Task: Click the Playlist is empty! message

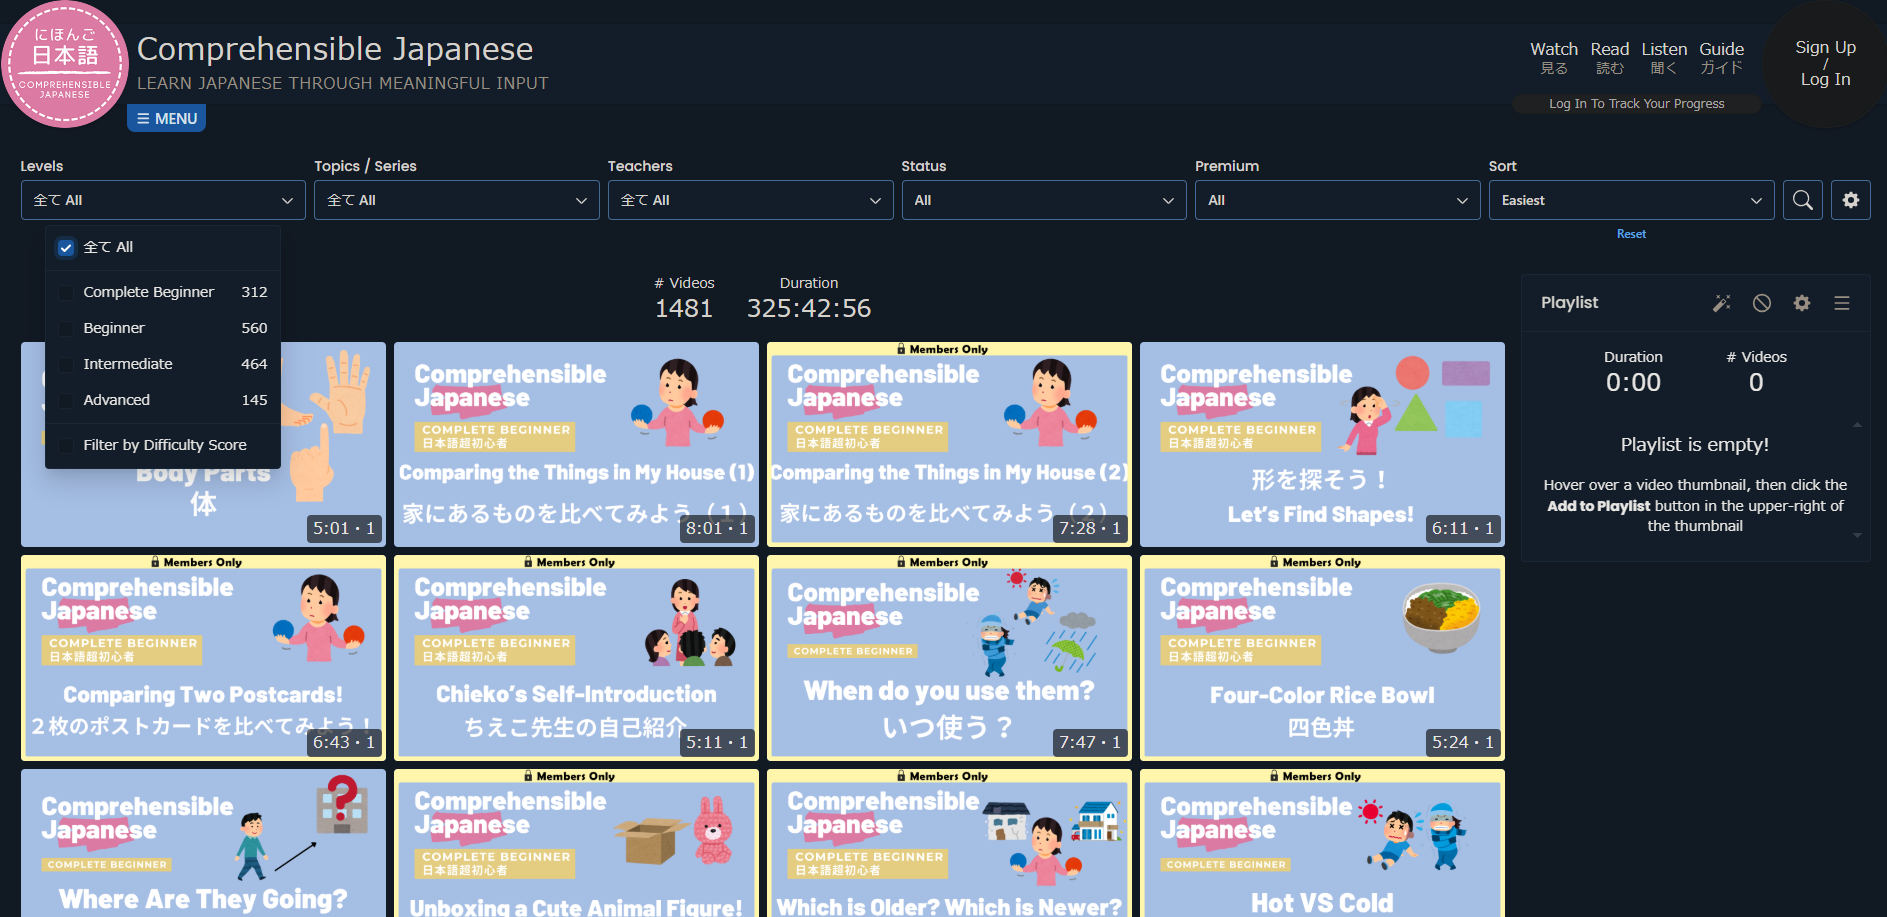Action: point(1695,445)
